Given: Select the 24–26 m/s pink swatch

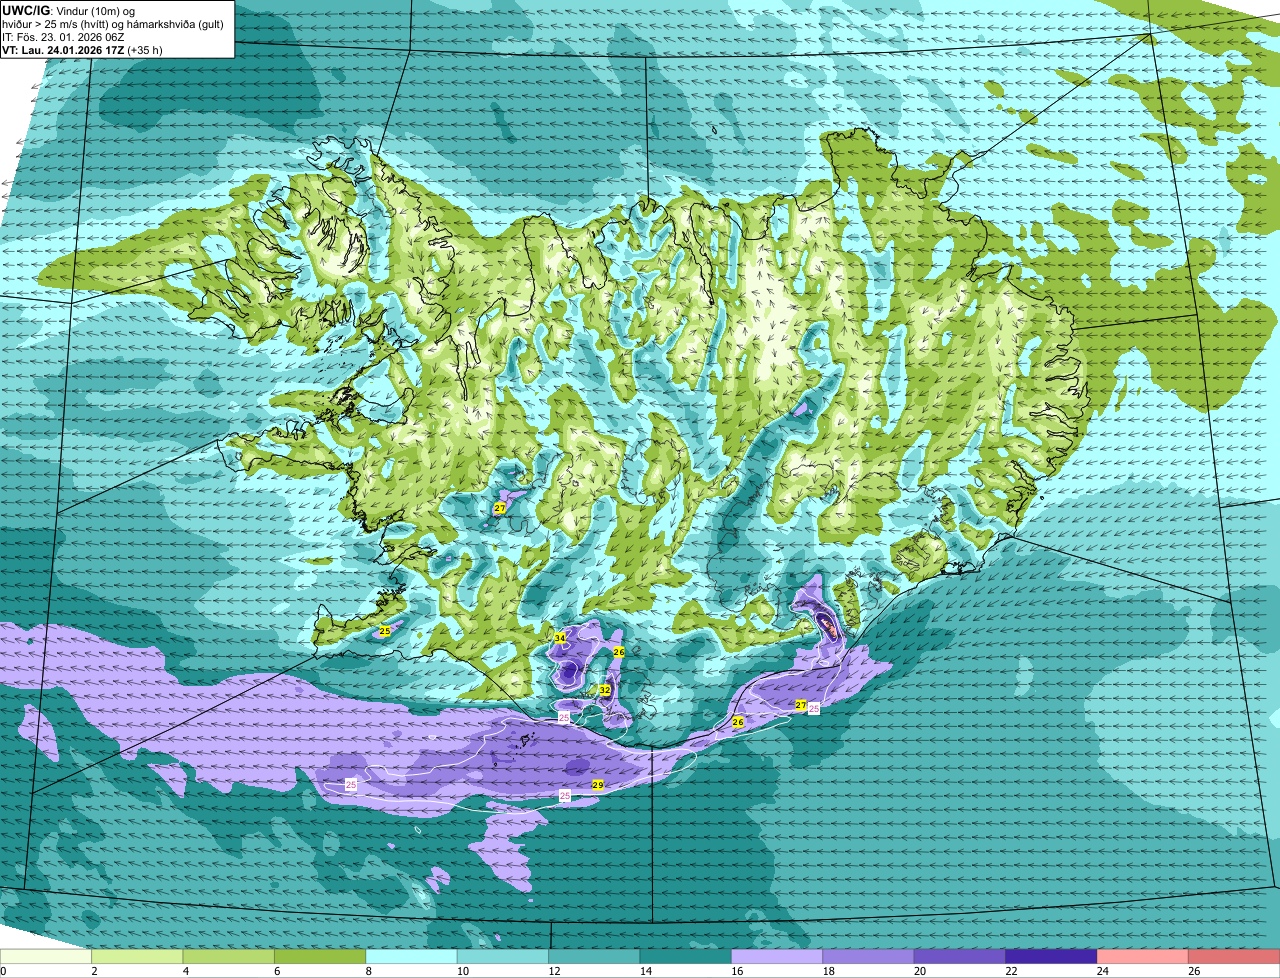Looking at the screenshot, I should tap(1143, 956).
